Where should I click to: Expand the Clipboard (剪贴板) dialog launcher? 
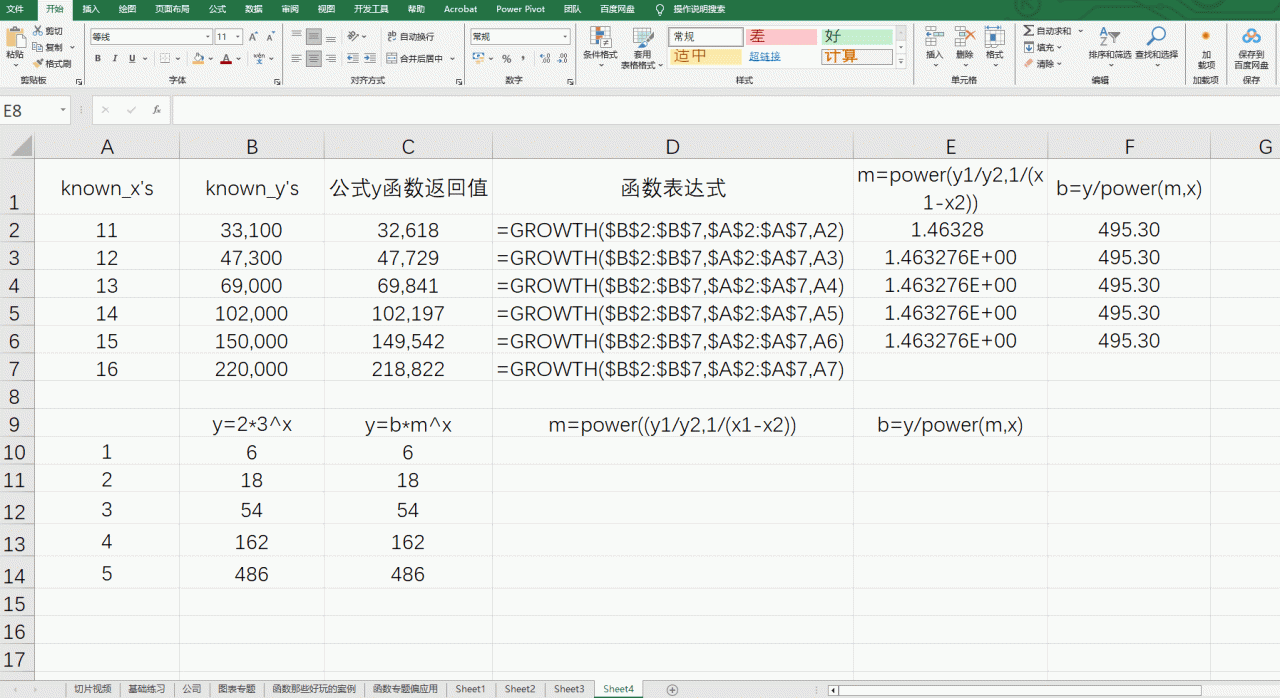(x=78, y=80)
